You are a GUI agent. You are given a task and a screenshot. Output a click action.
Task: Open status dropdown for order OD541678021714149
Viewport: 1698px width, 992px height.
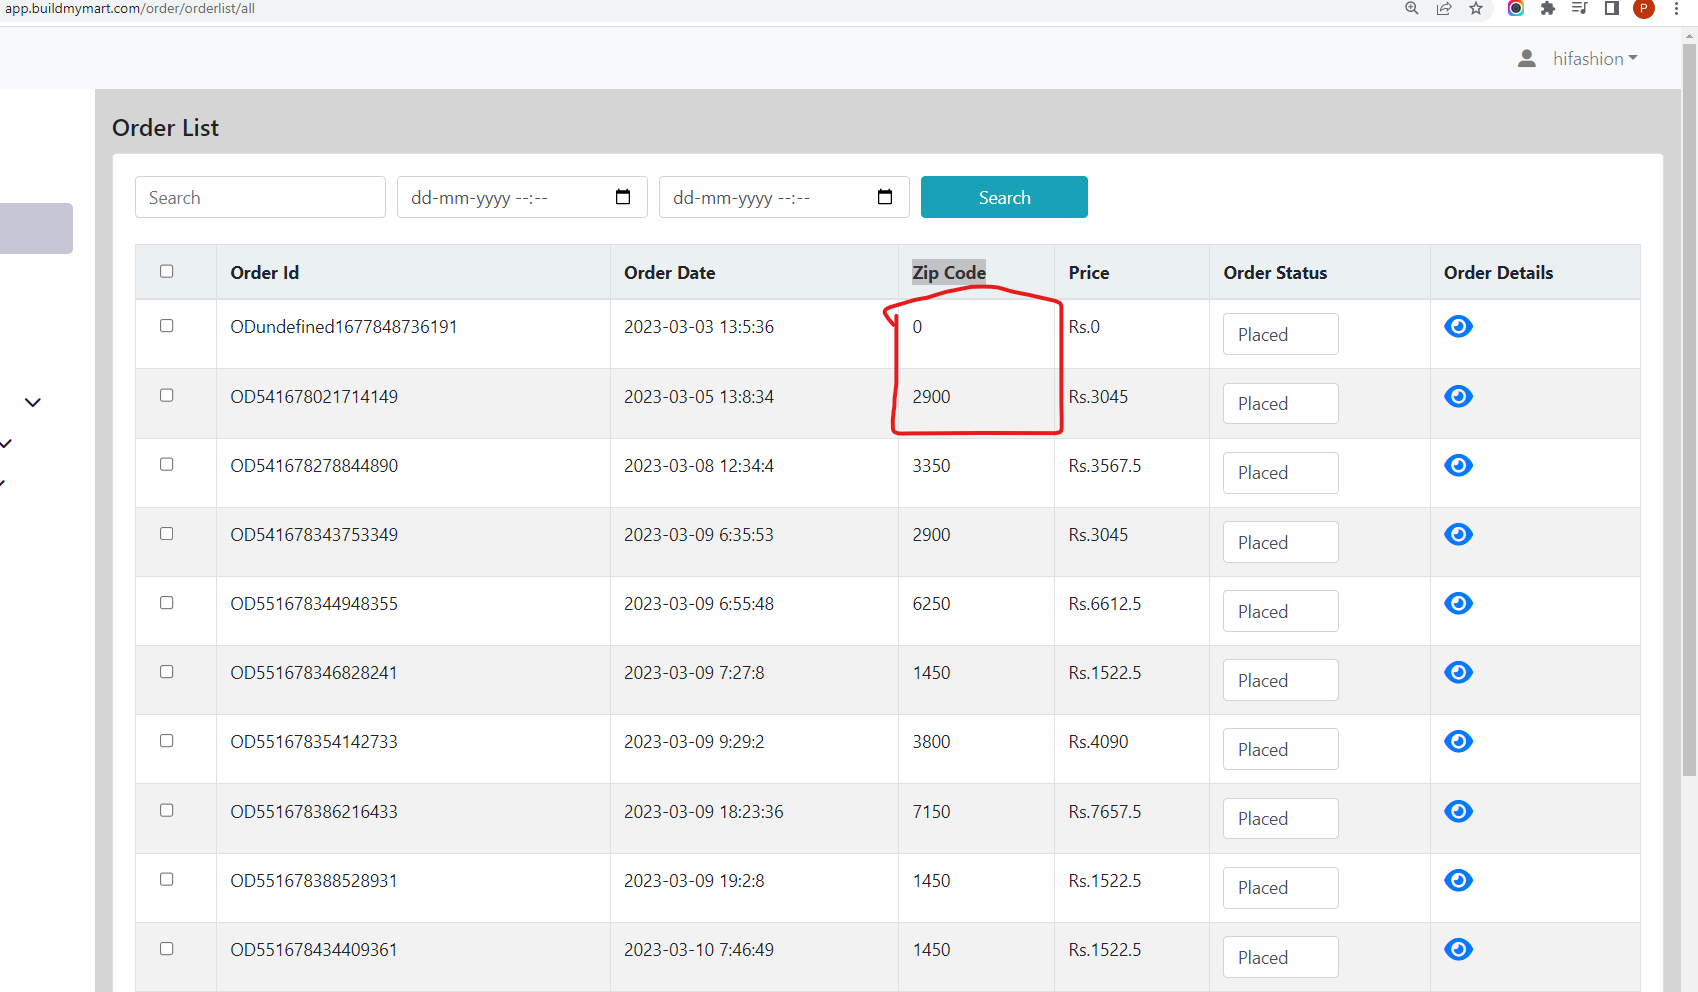tap(1280, 403)
